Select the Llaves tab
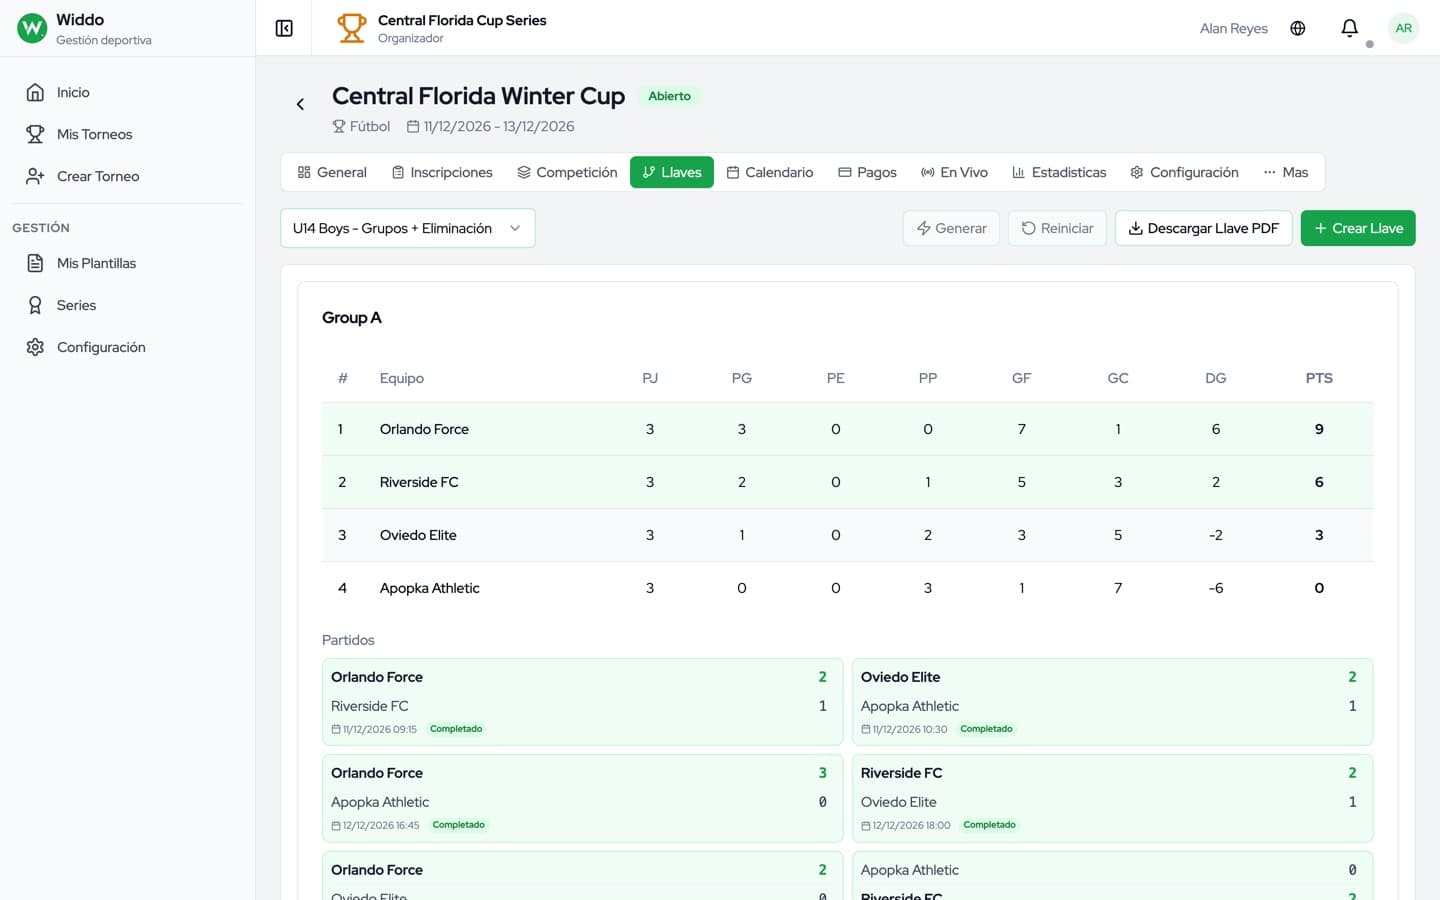 672,172
